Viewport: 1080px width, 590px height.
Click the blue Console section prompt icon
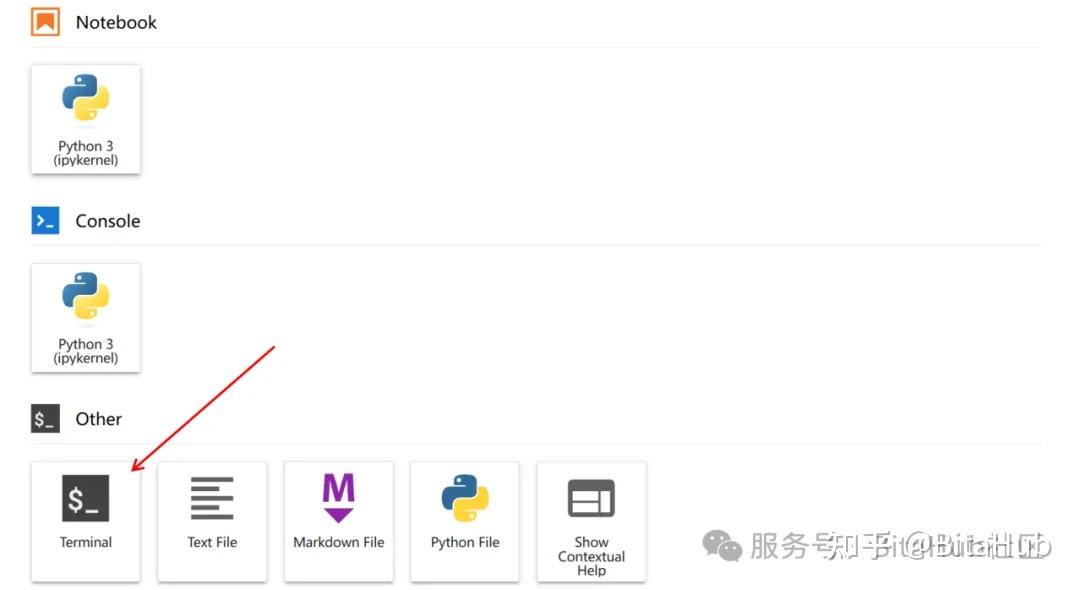[x=44, y=220]
